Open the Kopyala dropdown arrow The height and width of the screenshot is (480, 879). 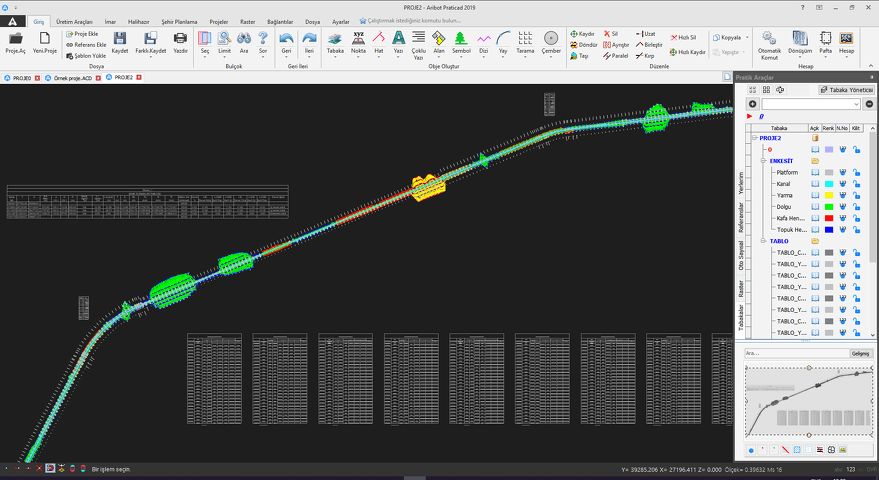coord(745,38)
